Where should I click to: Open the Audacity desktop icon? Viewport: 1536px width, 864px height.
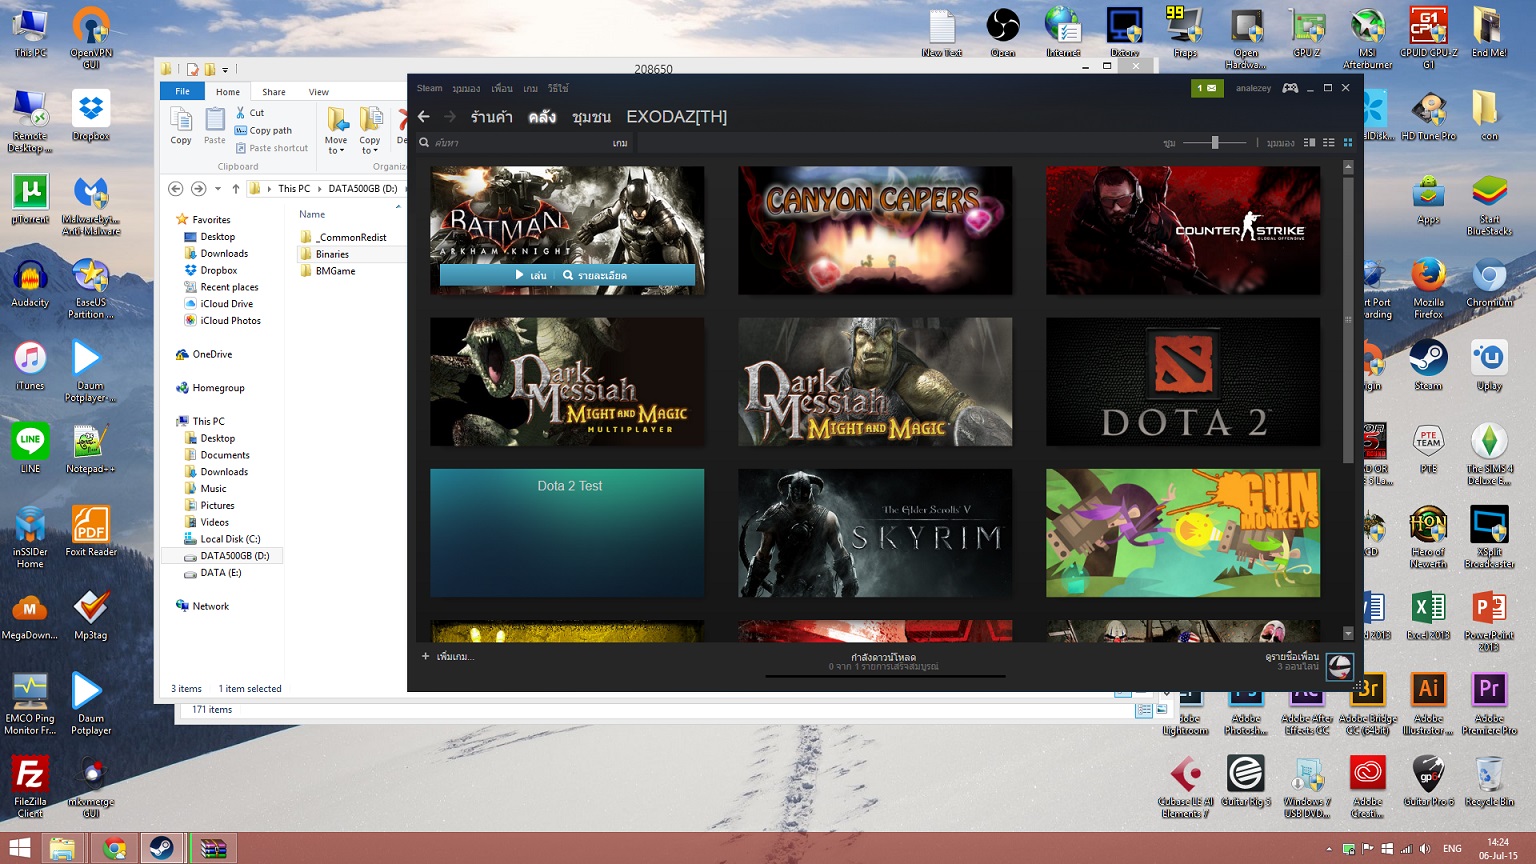click(x=30, y=284)
